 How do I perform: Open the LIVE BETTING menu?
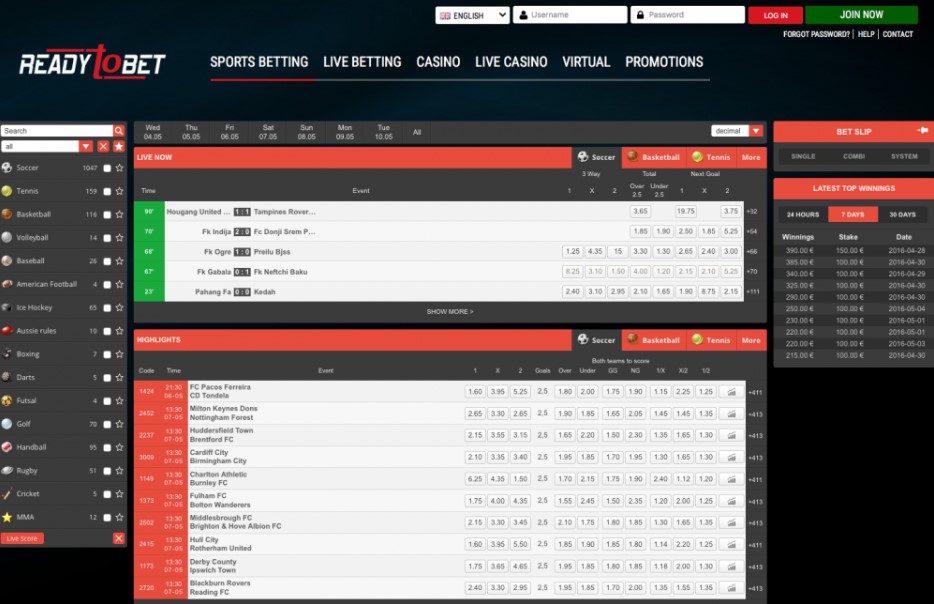tap(362, 62)
